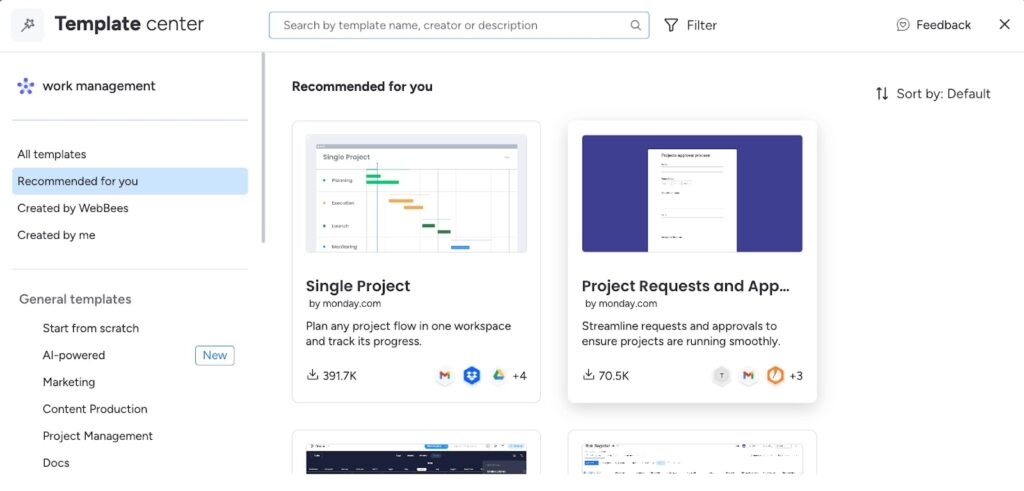Screen dimensions: 1024x491
Task: Click the Streamline requests and approvals description
Action: (681, 333)
